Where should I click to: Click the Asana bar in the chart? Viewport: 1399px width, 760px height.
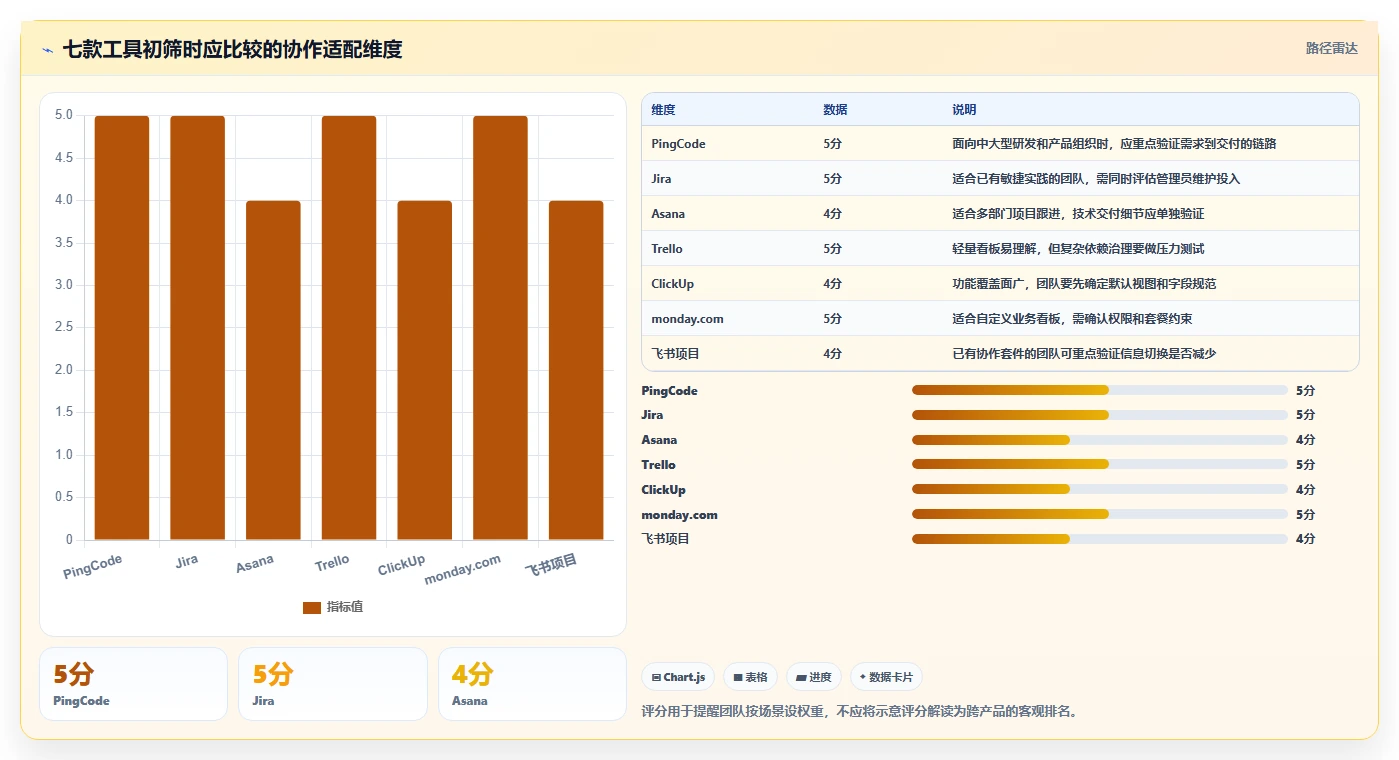(273, 370)
